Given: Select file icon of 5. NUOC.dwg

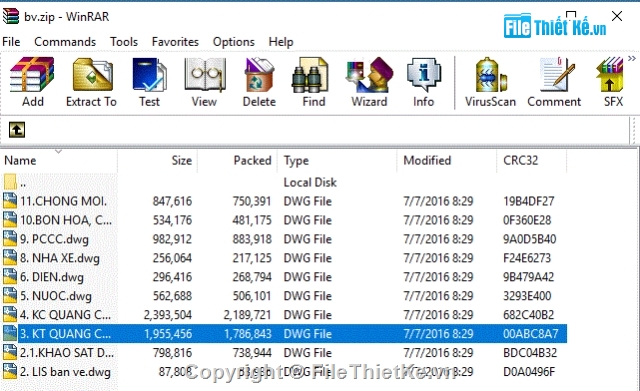Looking at the screenshot, I should tap(10, 295).
